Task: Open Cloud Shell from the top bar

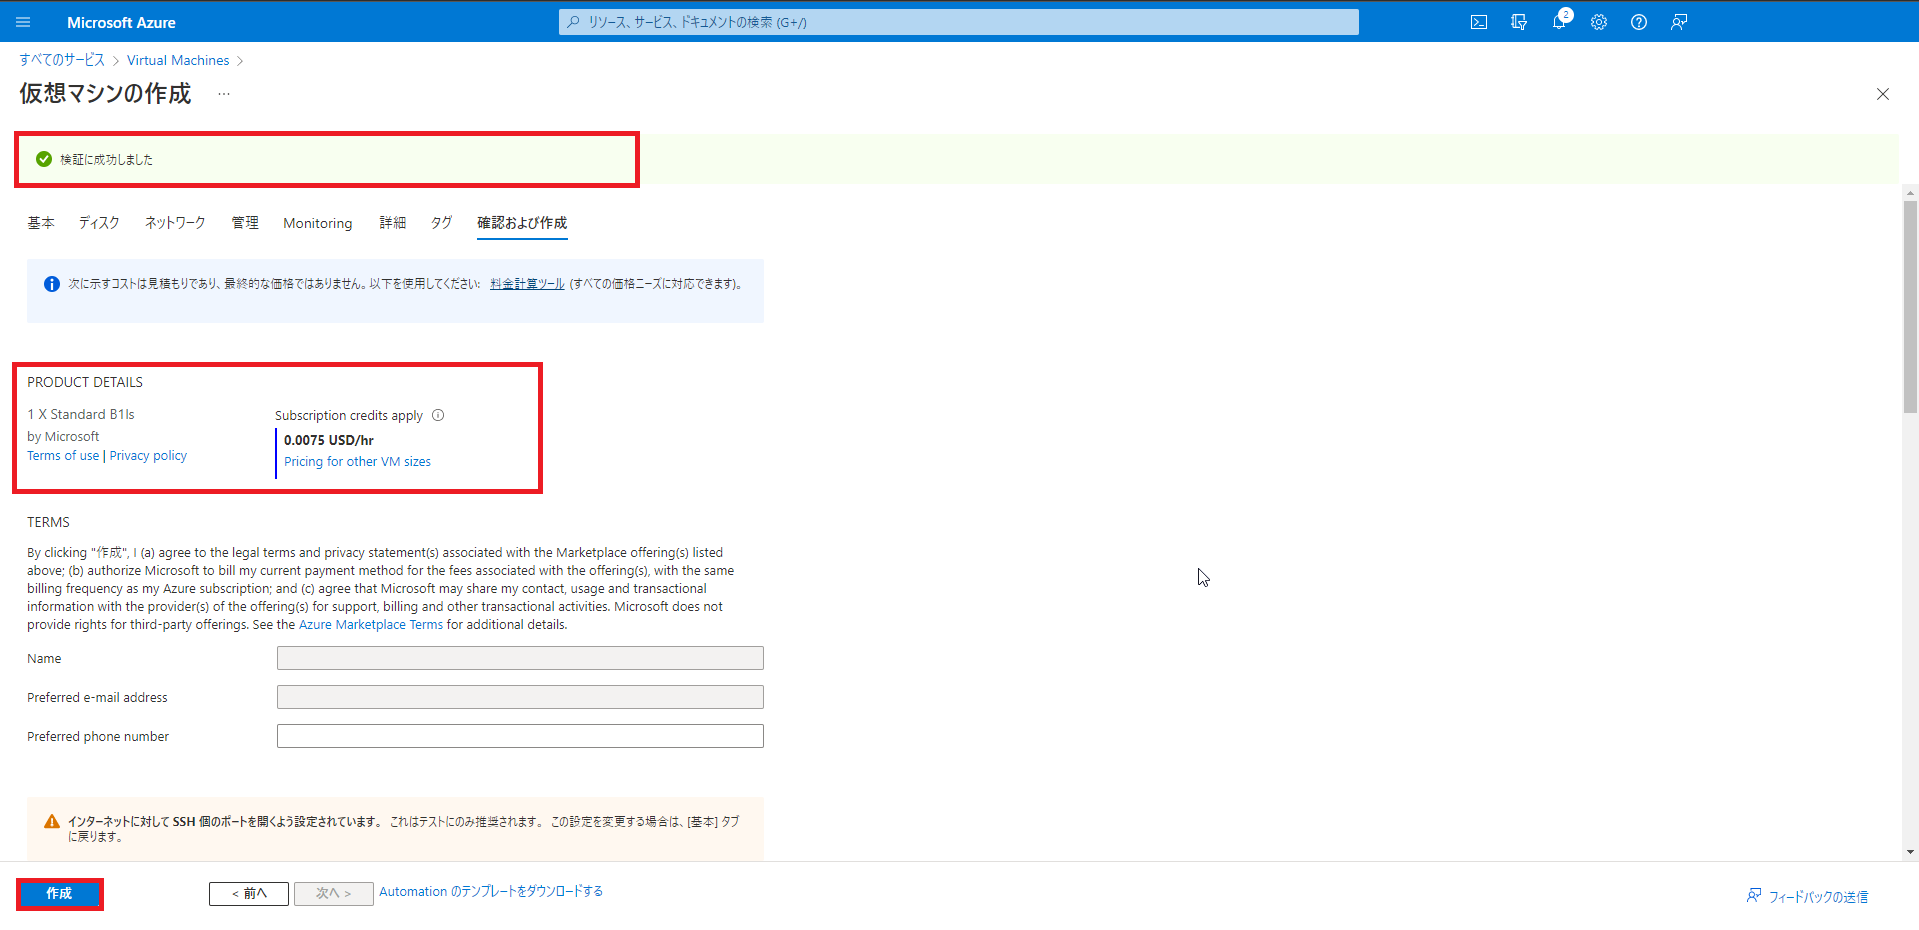Action: point(1479,22)
